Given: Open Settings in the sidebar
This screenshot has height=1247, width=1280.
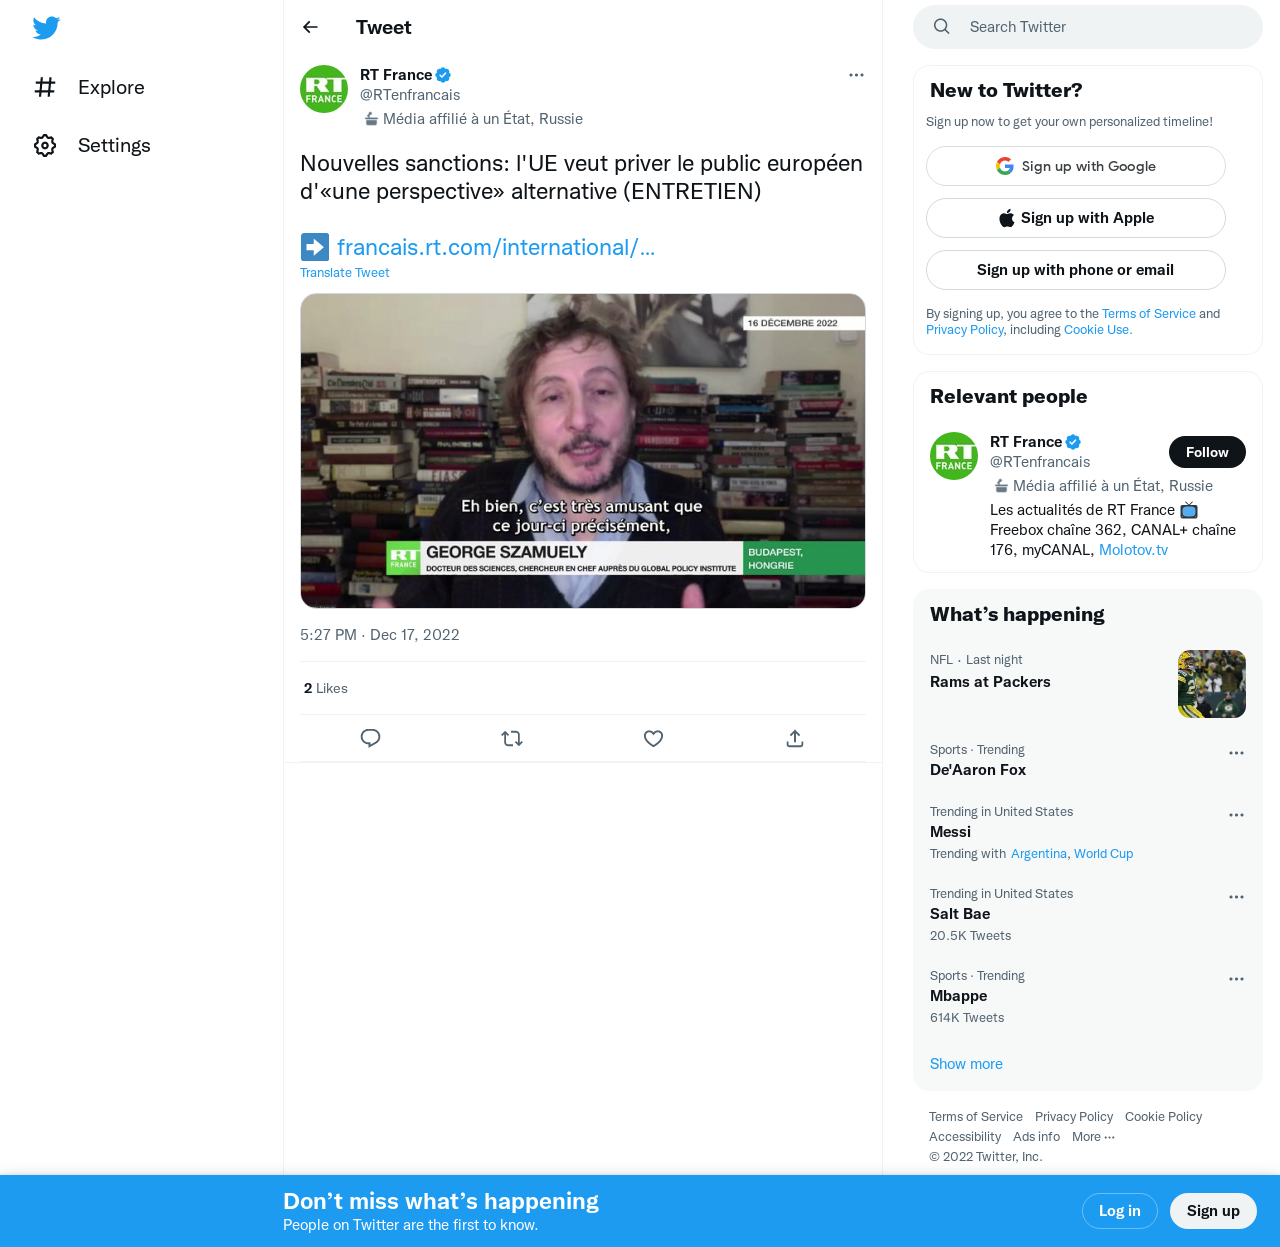Looking at the screenshot, I should [92, 145].
